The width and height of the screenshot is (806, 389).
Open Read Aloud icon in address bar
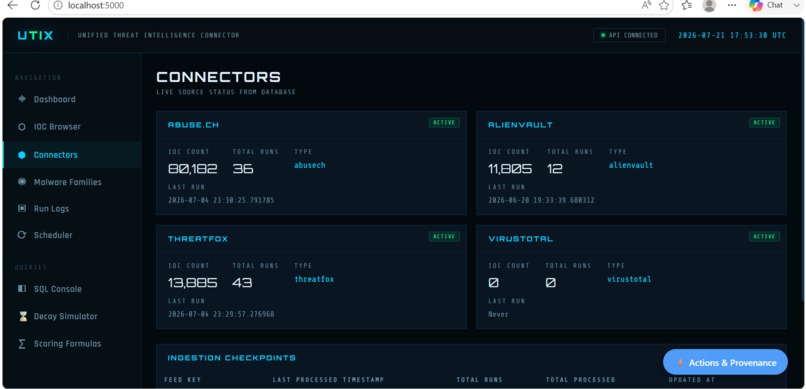coord(646,5)
